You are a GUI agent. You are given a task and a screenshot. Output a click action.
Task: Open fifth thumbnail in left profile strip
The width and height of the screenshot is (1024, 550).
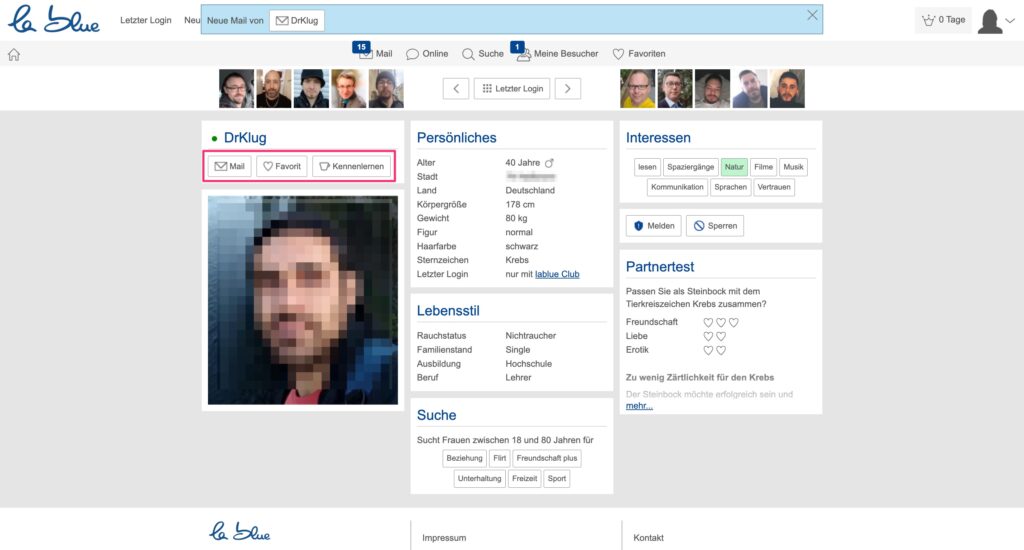[x=386, y=89]
